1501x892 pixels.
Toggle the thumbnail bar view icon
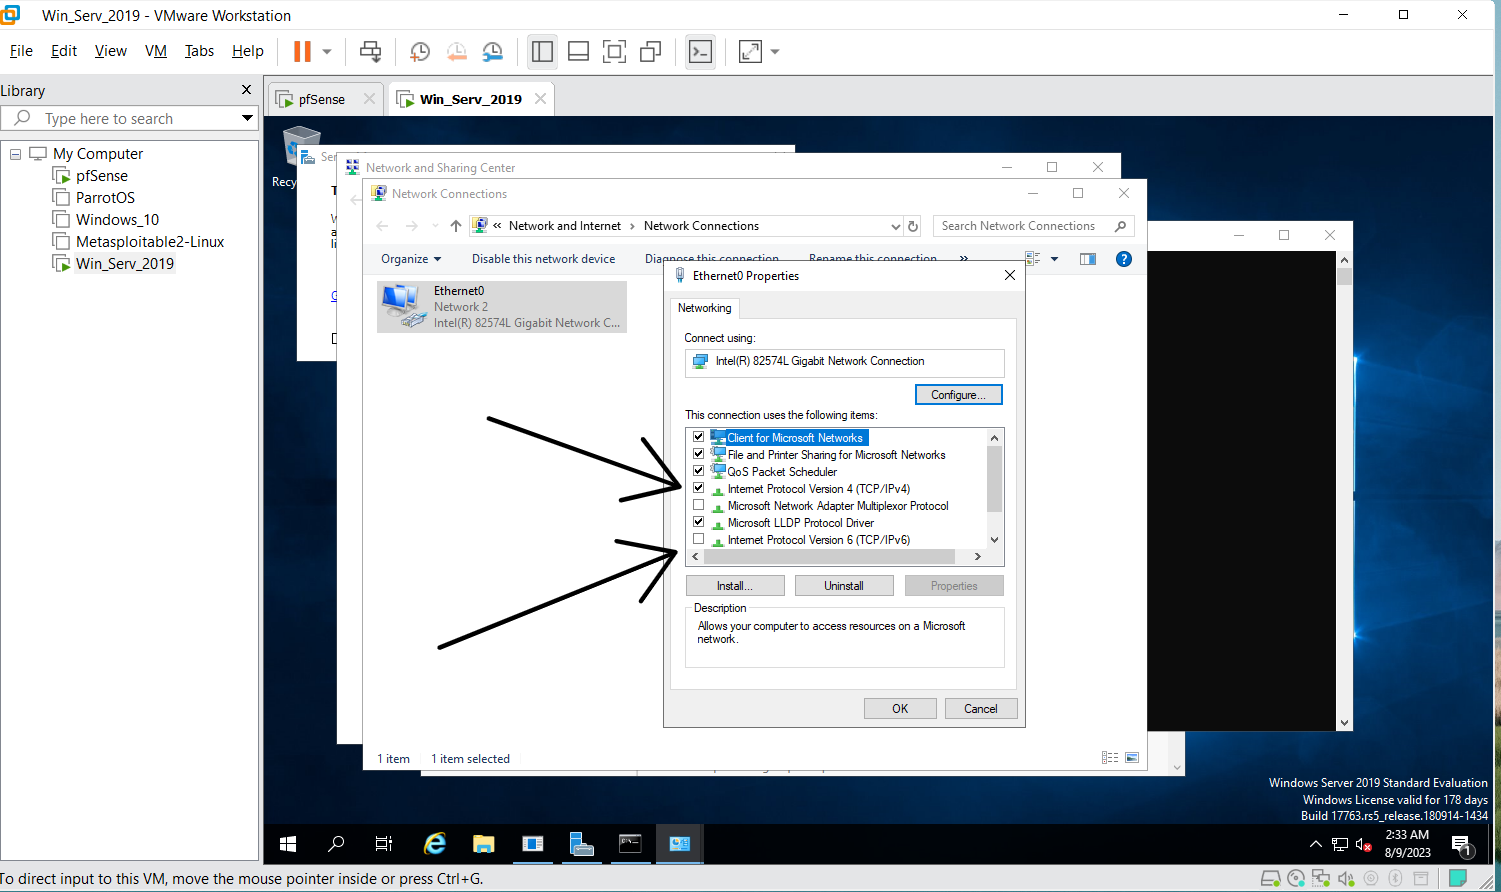(578, 51)
